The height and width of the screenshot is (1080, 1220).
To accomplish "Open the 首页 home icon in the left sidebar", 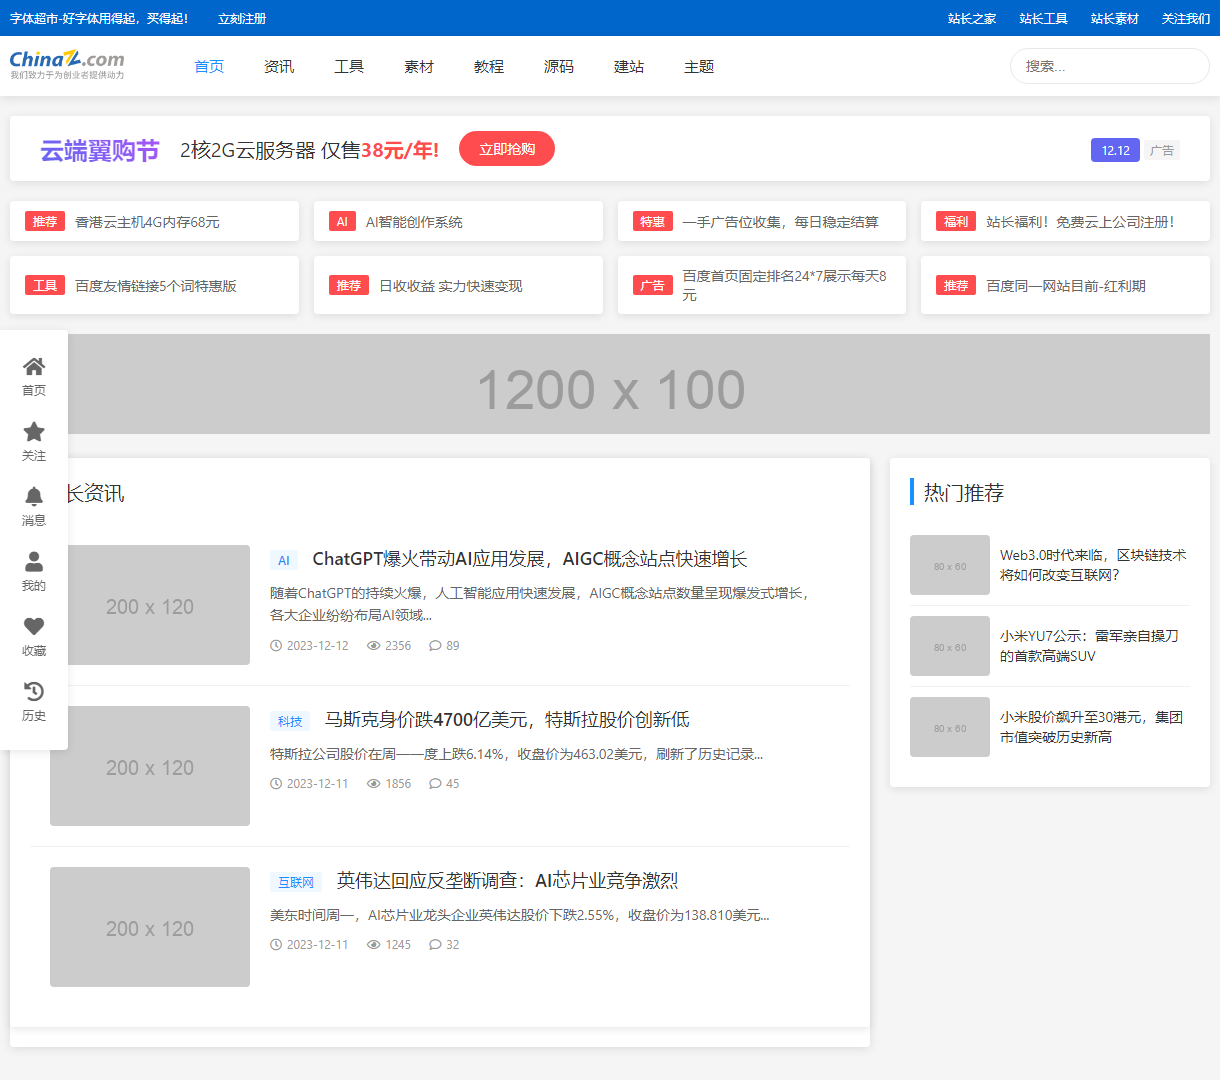I will pos(34,366).
